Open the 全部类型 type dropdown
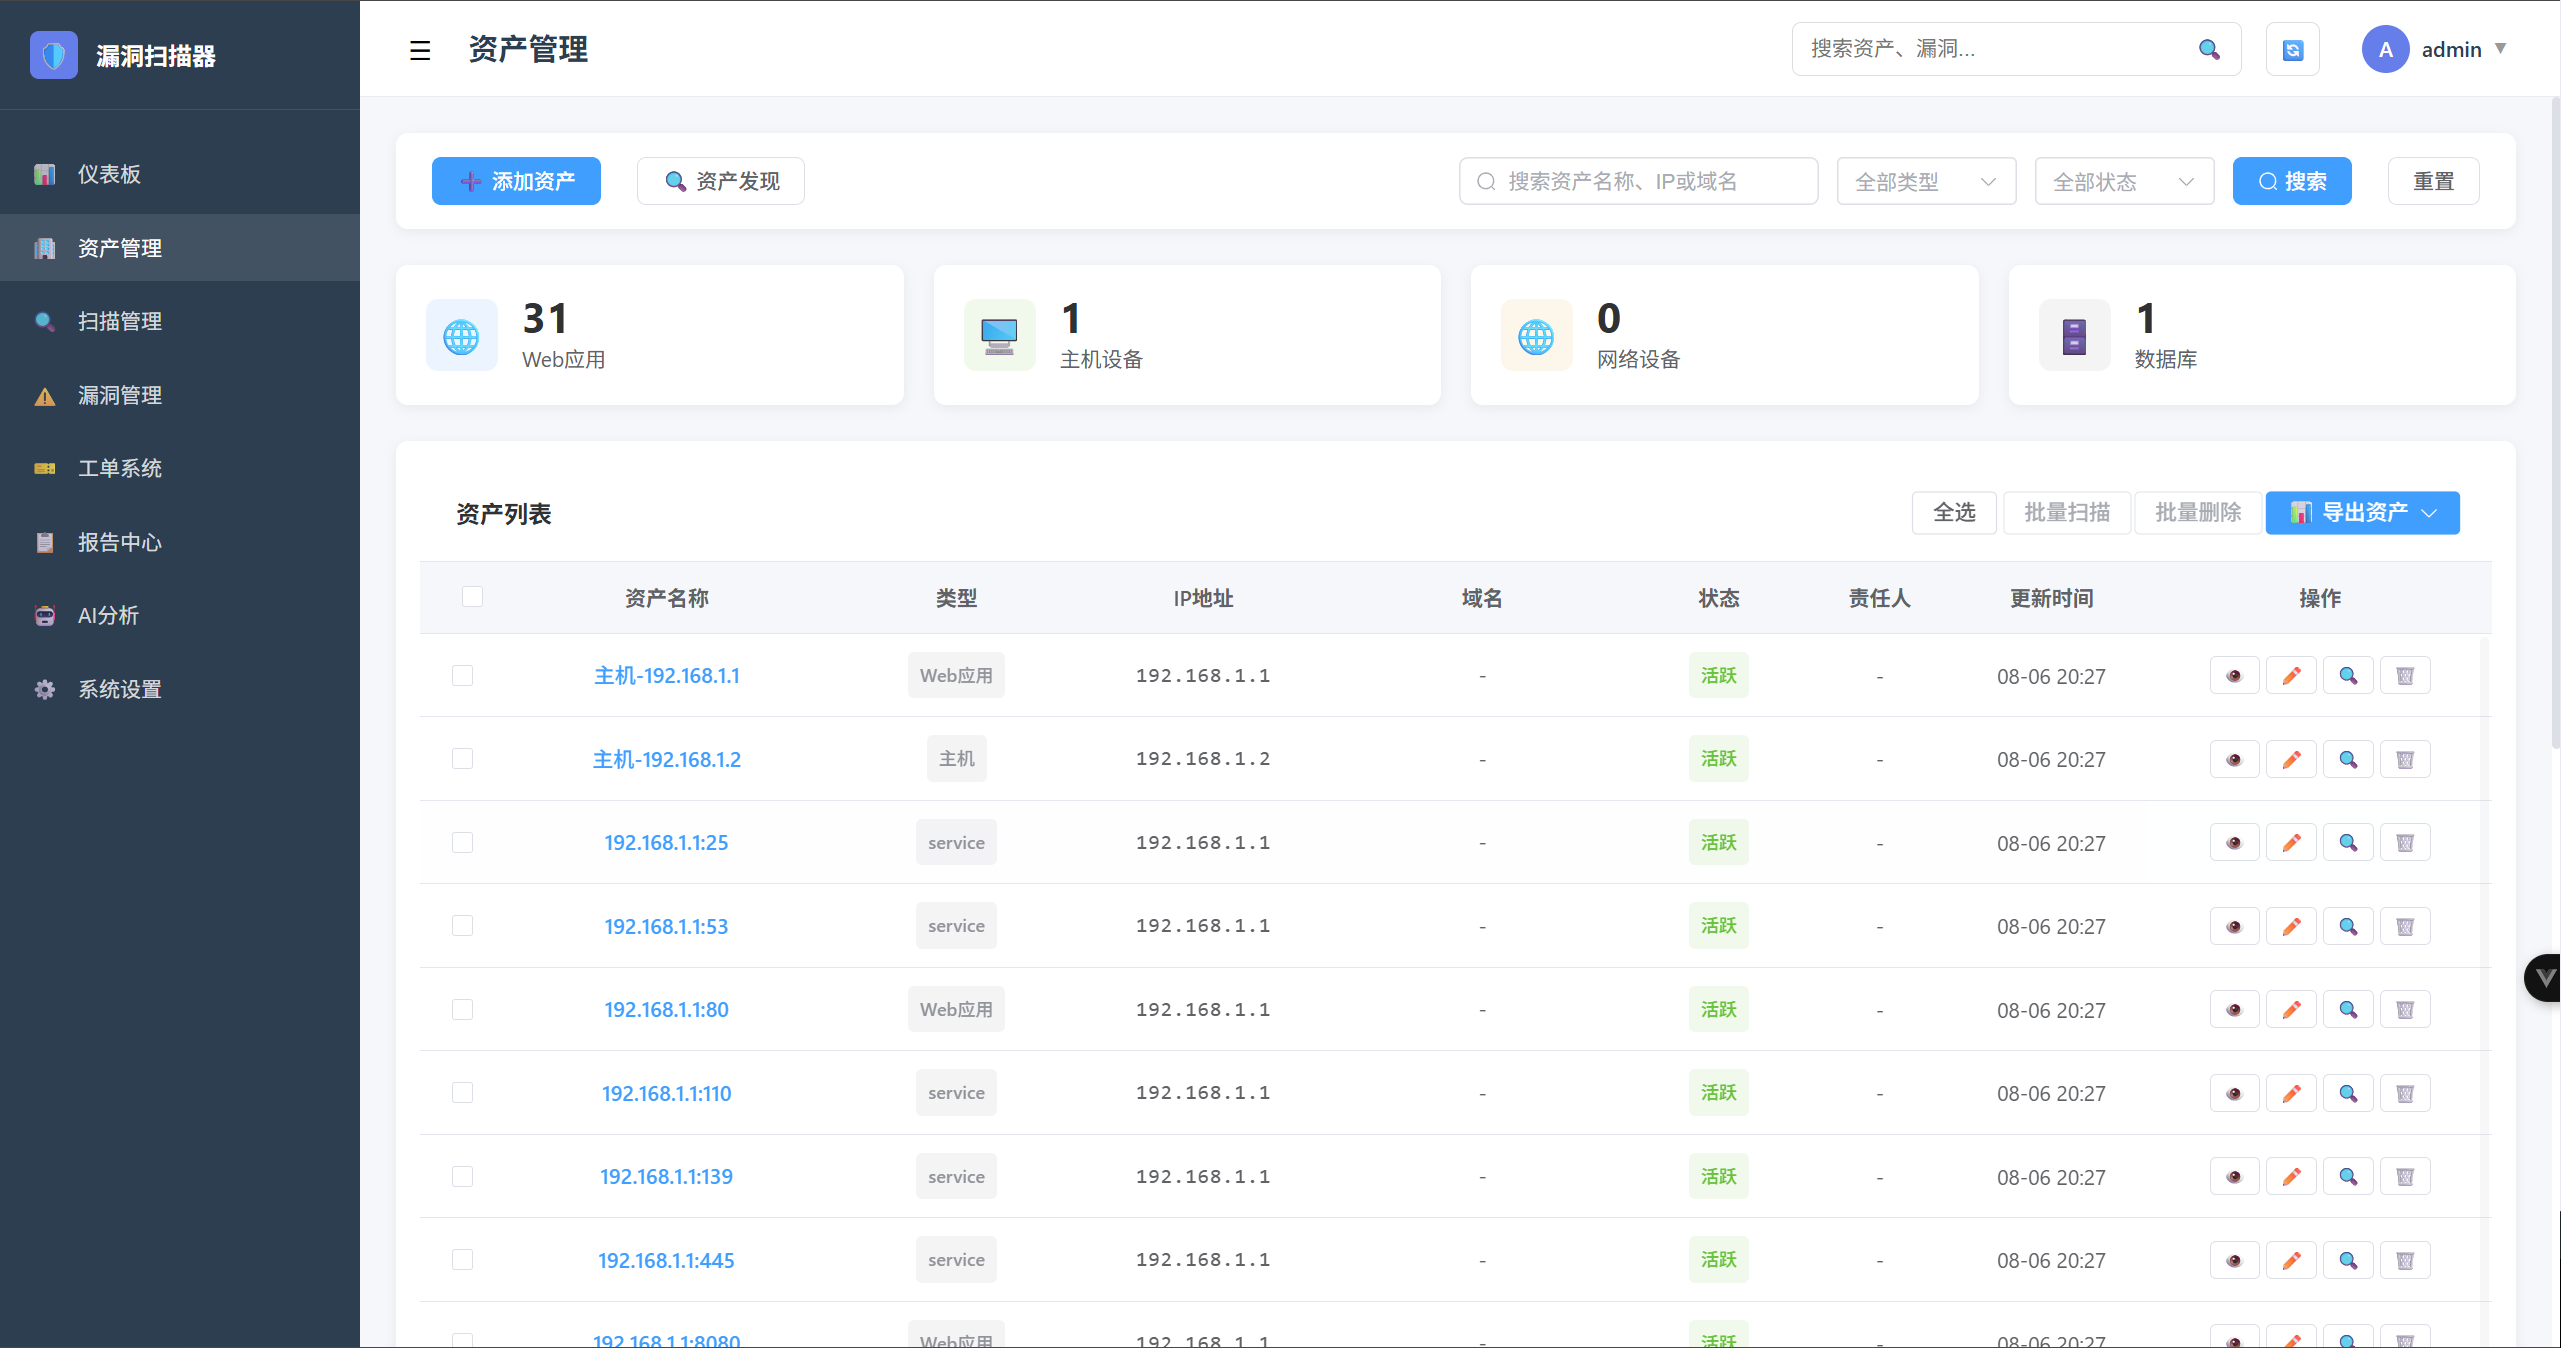2561x1348 pixels. click(1925, 181)
